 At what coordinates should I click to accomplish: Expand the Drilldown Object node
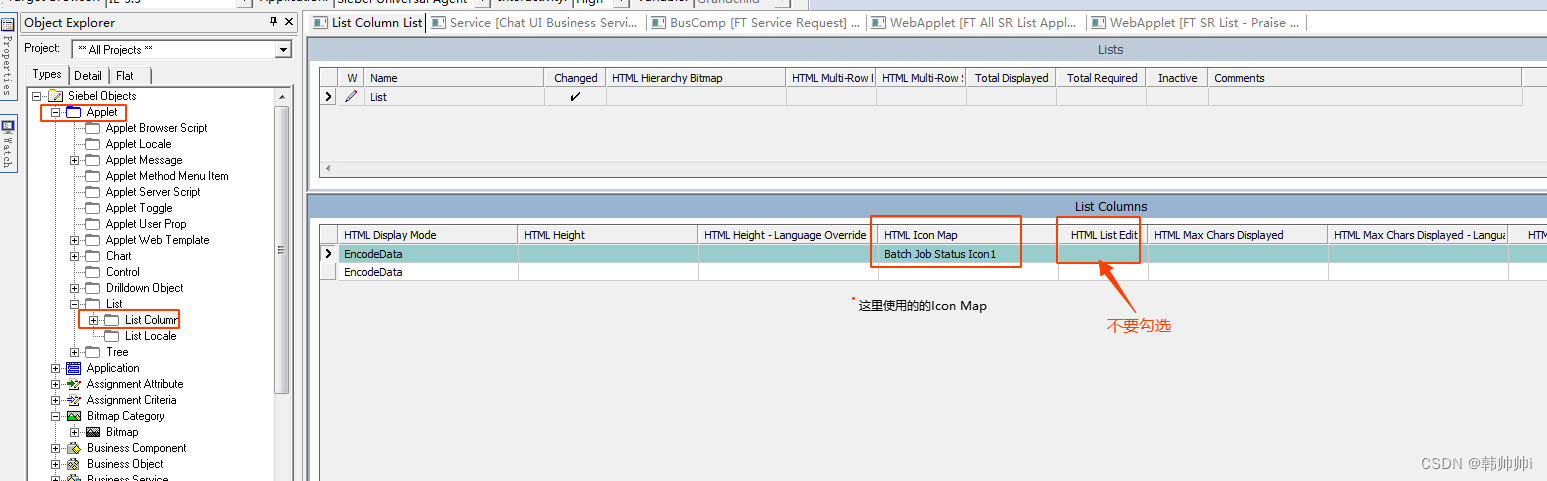(75, 288)
